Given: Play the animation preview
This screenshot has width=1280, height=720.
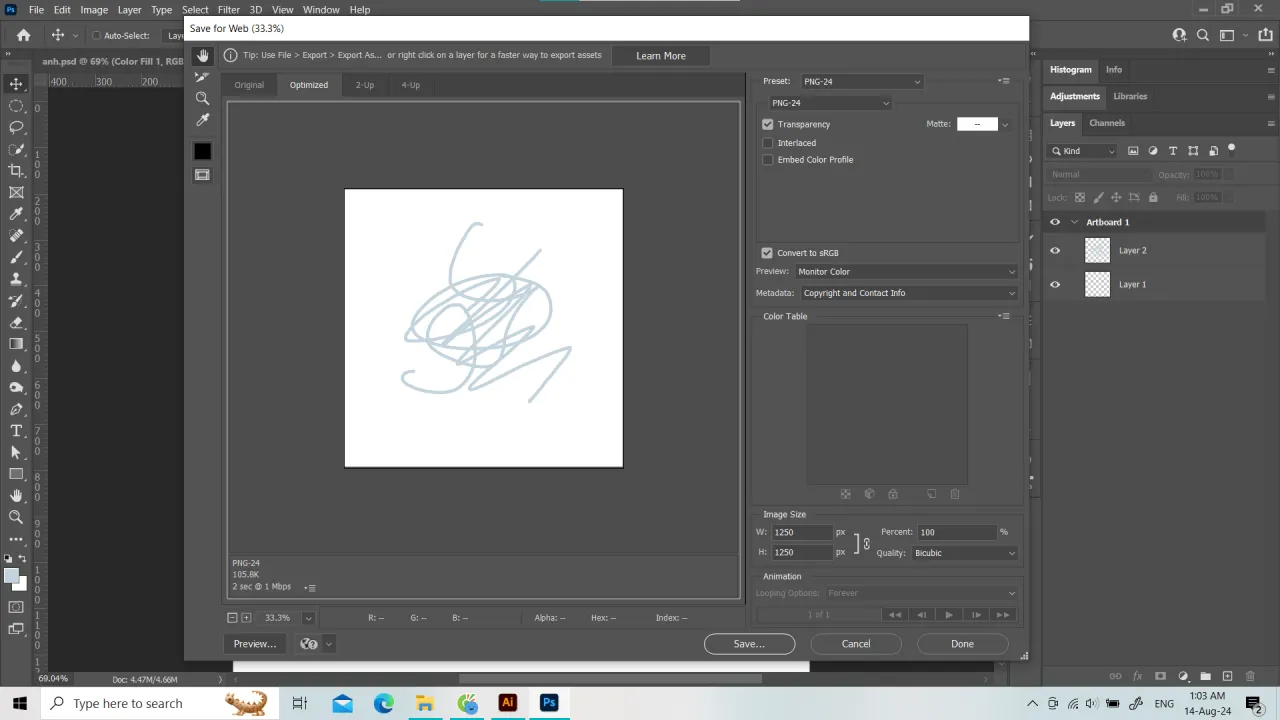Looking at the screenshot, I should tap(948, 614).
